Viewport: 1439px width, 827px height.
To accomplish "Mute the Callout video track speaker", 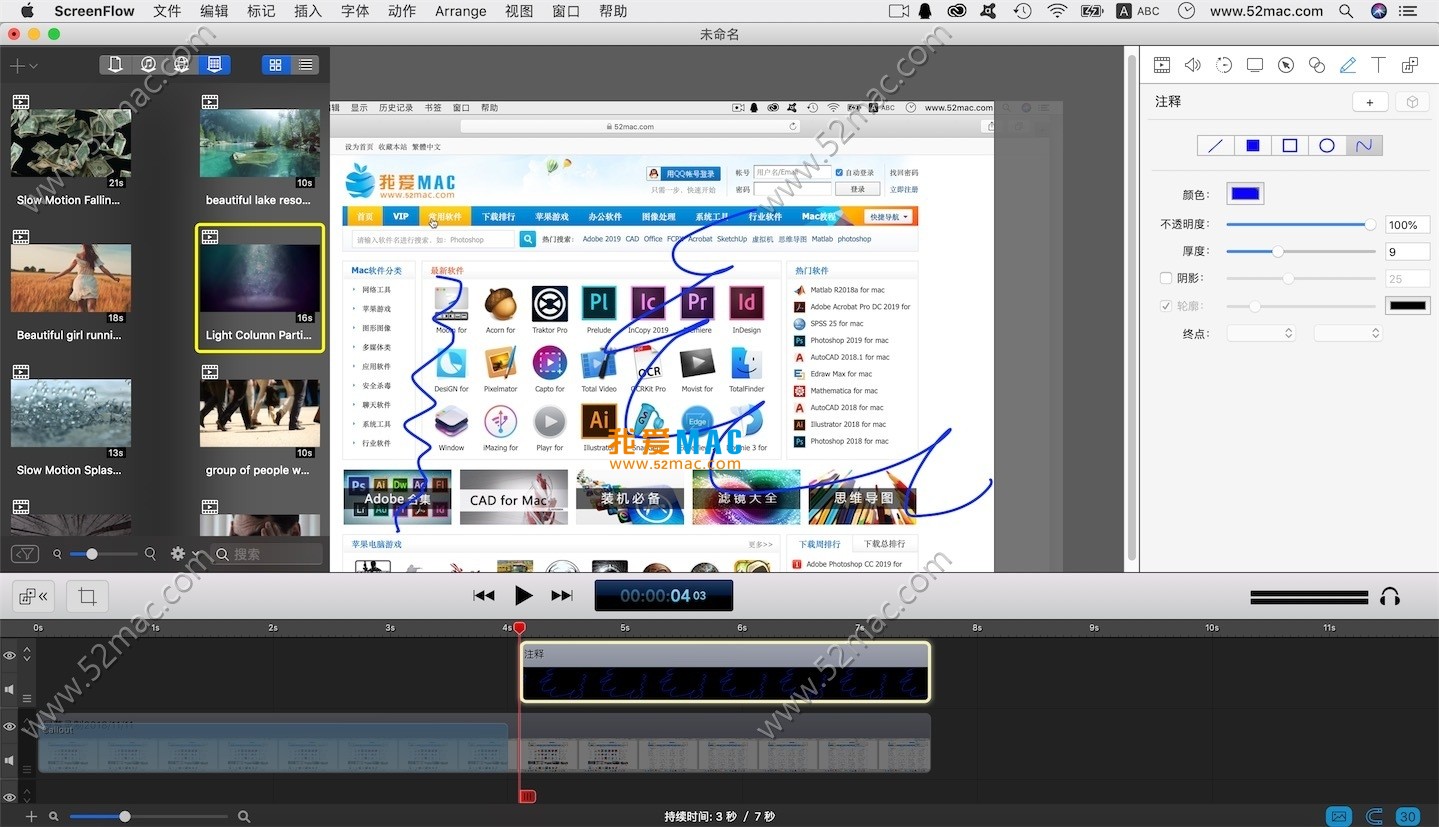I will [x=9, y=761].
